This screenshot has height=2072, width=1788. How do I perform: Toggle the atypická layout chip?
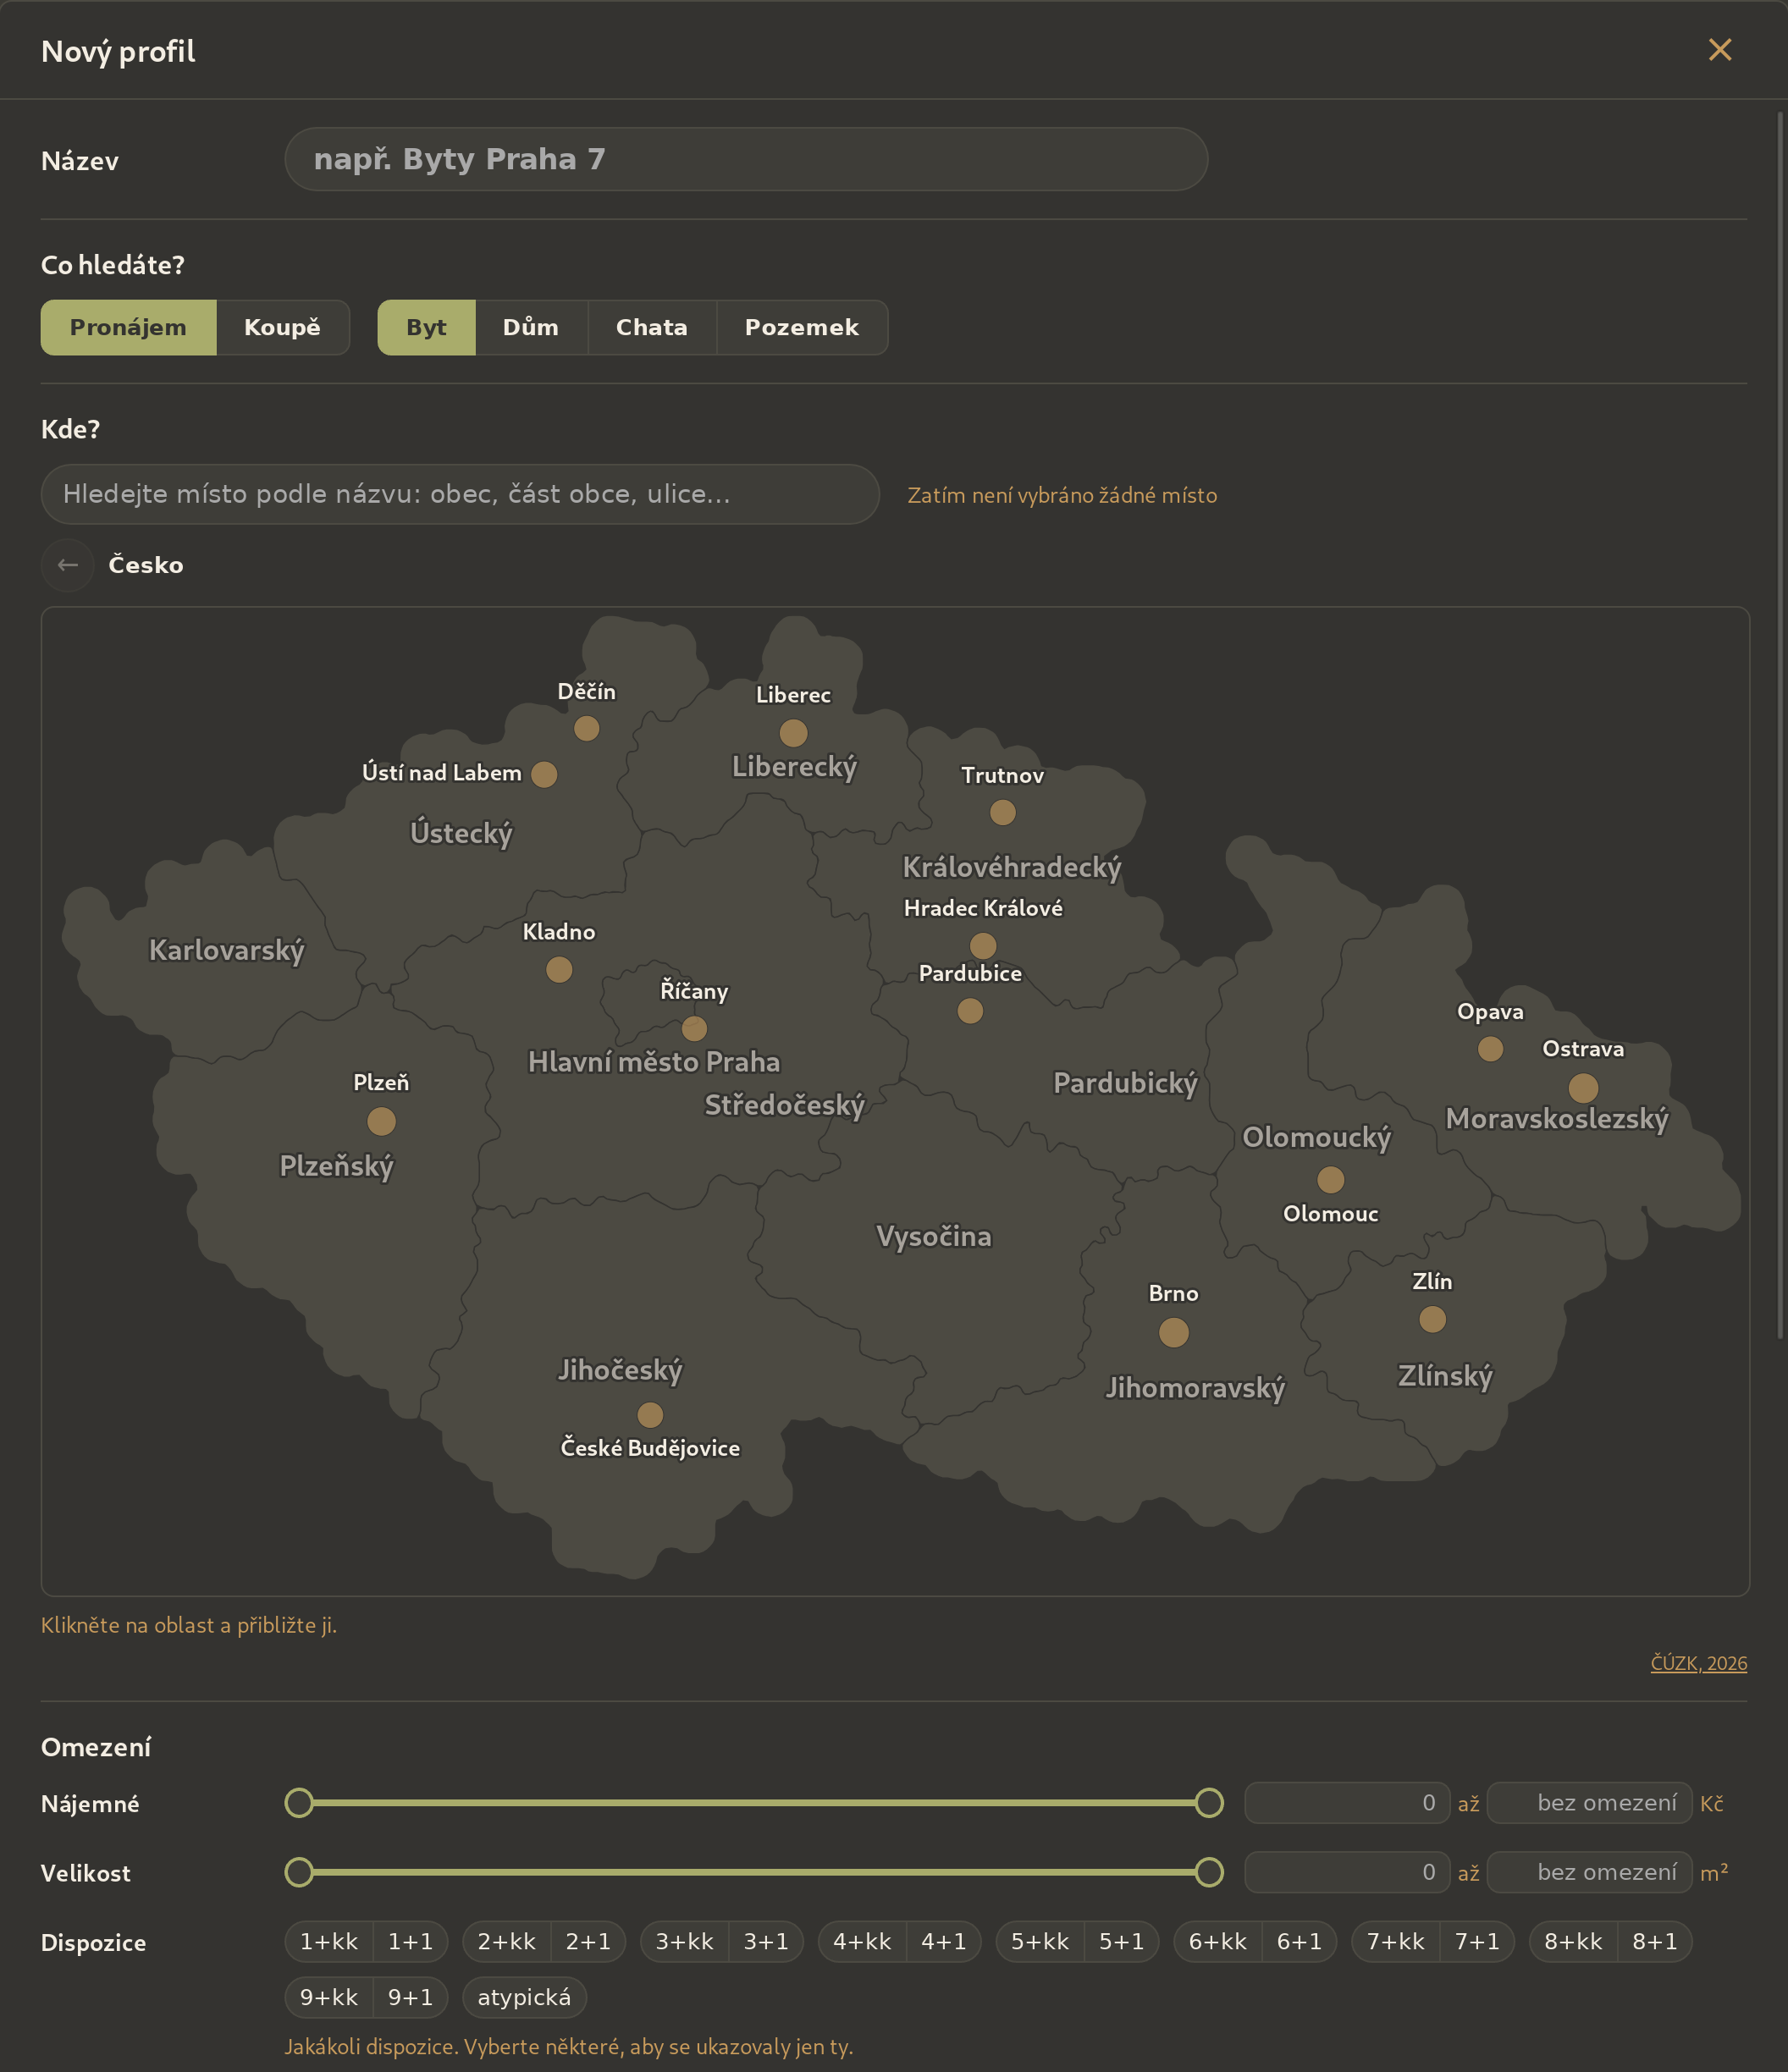point(524,1997)
